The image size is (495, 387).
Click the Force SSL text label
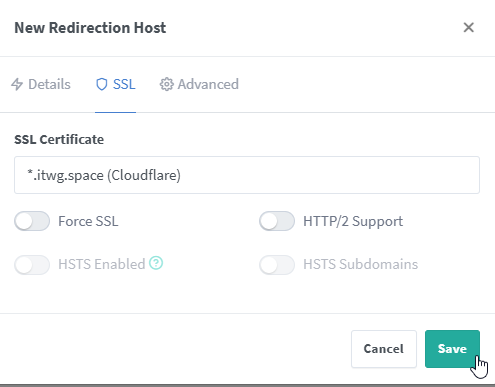click(88, 221)
